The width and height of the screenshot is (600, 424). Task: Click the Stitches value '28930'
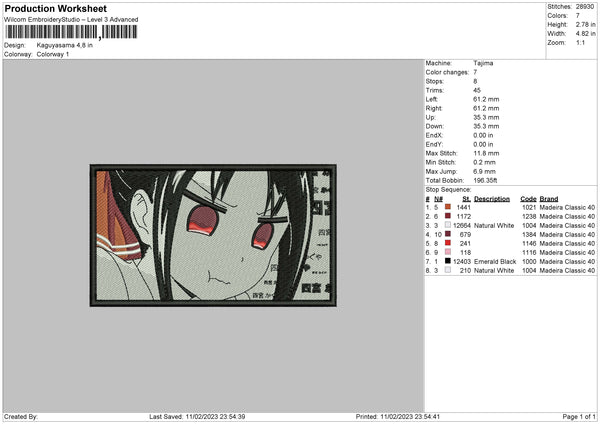point(585,7)
